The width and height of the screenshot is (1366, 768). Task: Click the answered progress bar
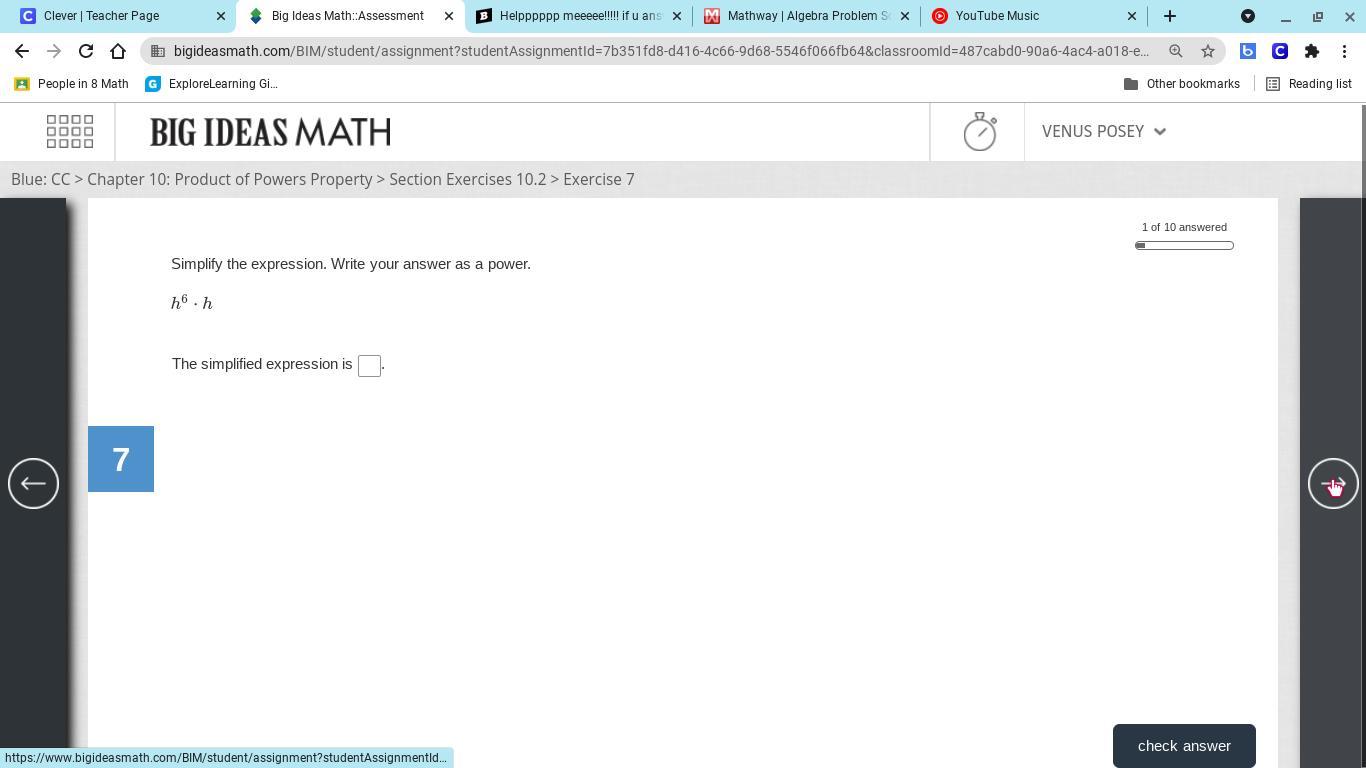point(1184,245)
